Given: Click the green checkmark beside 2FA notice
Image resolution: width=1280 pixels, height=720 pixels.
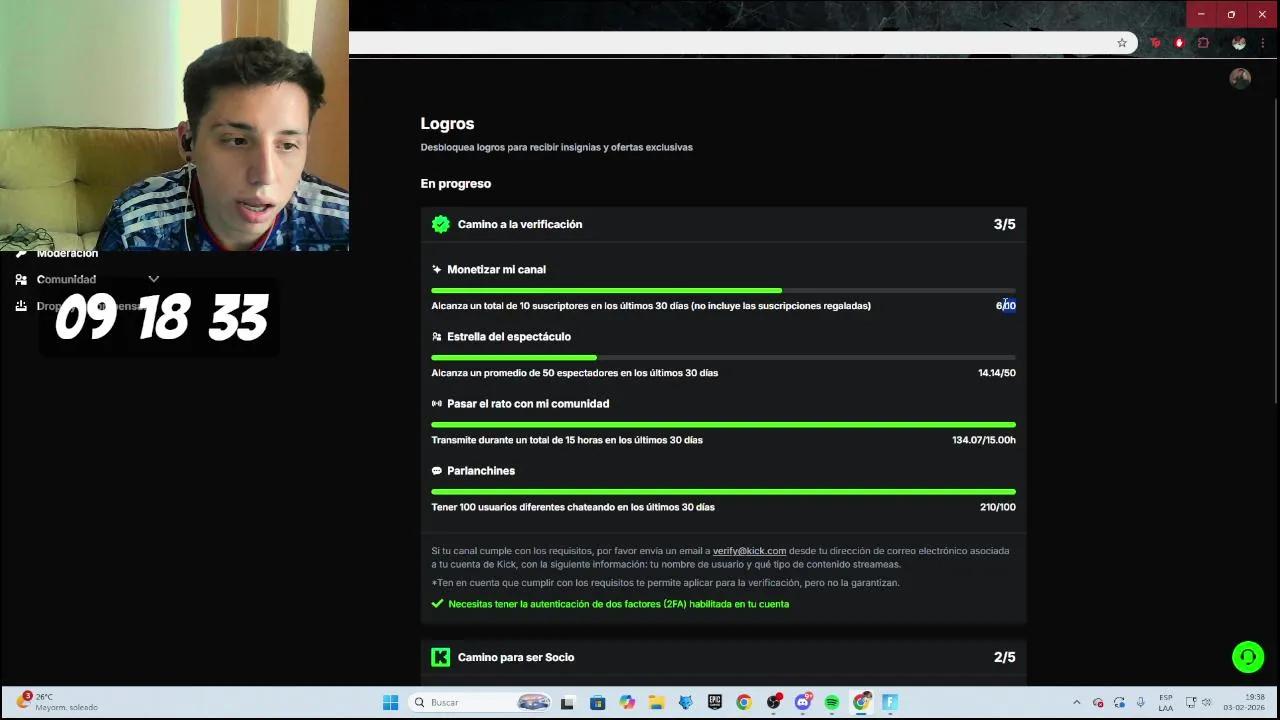Looking at the screenshot, I should click(437, 604).
